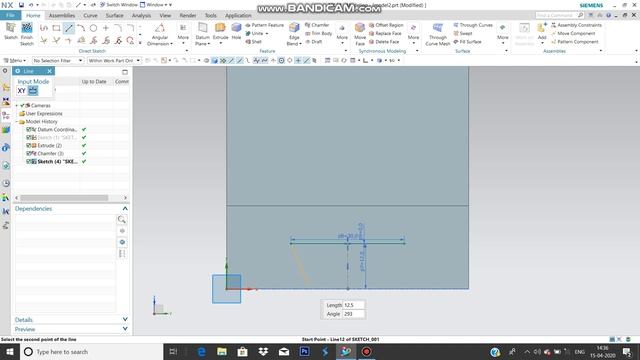The height and width of the screenshot is (360, 640).
Task: Click the Angle input field
Action: tap(353, 314)
